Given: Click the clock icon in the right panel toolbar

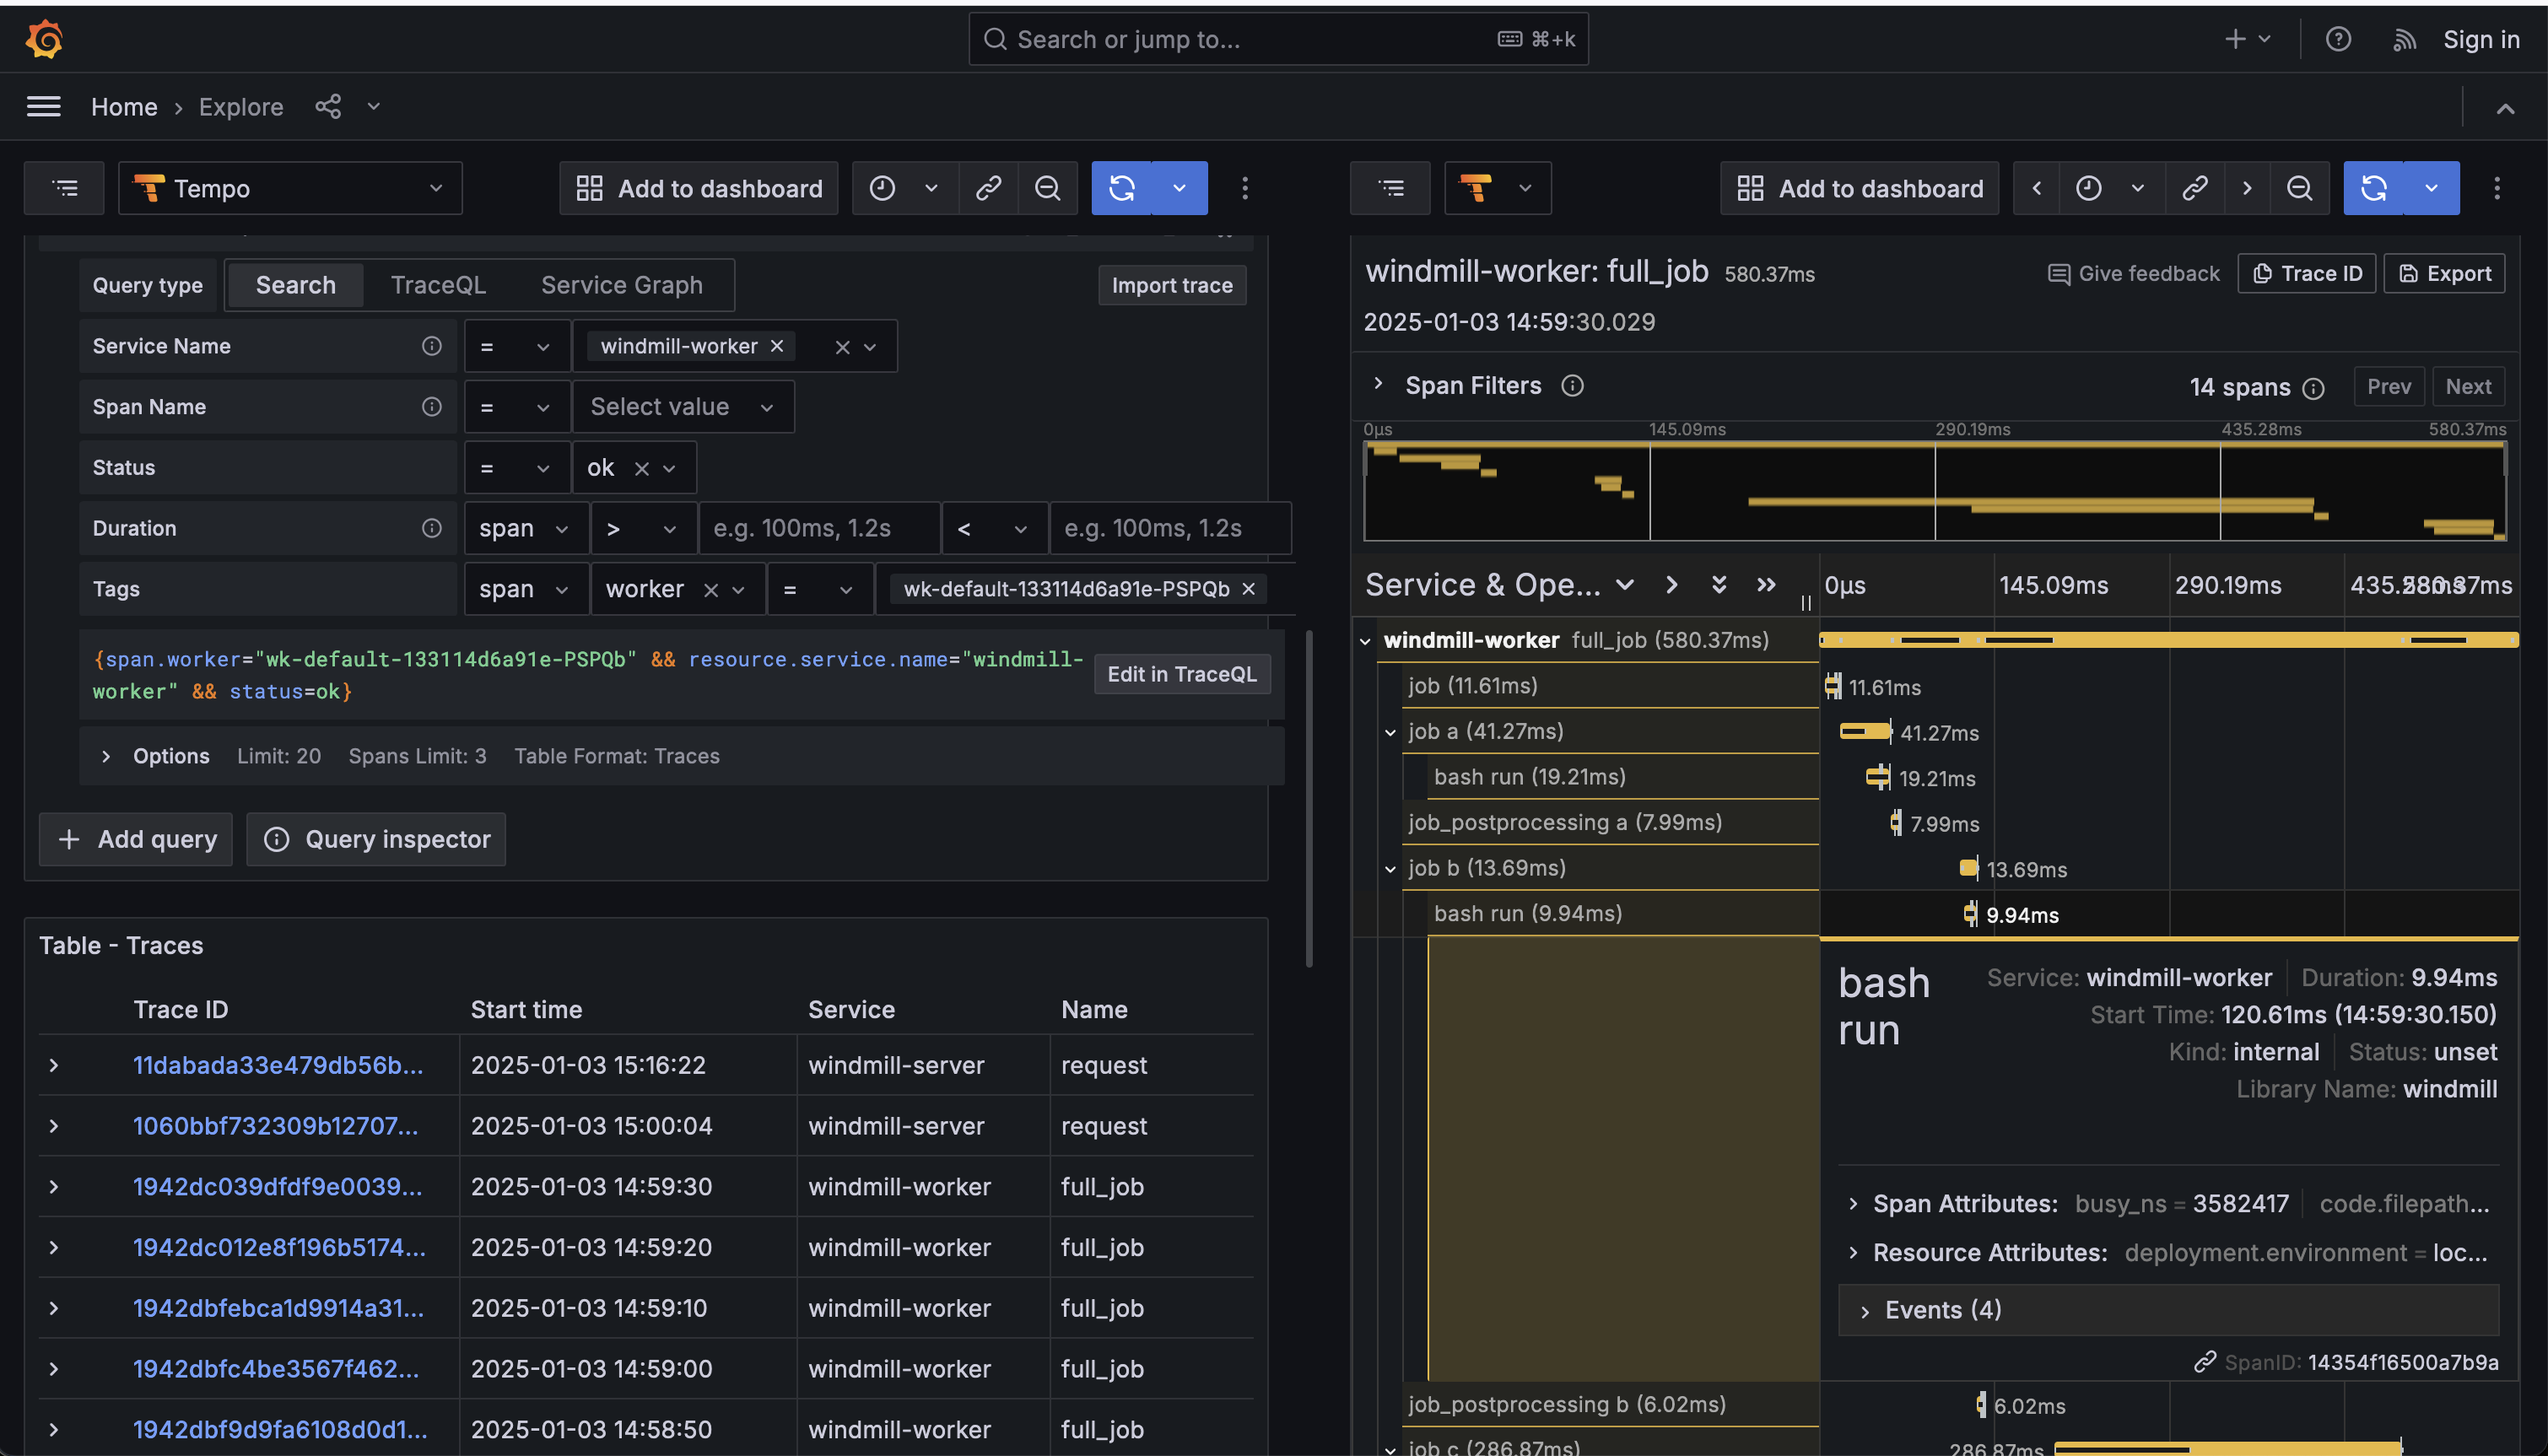Looking at the screenshot, I should point(2089,188).
